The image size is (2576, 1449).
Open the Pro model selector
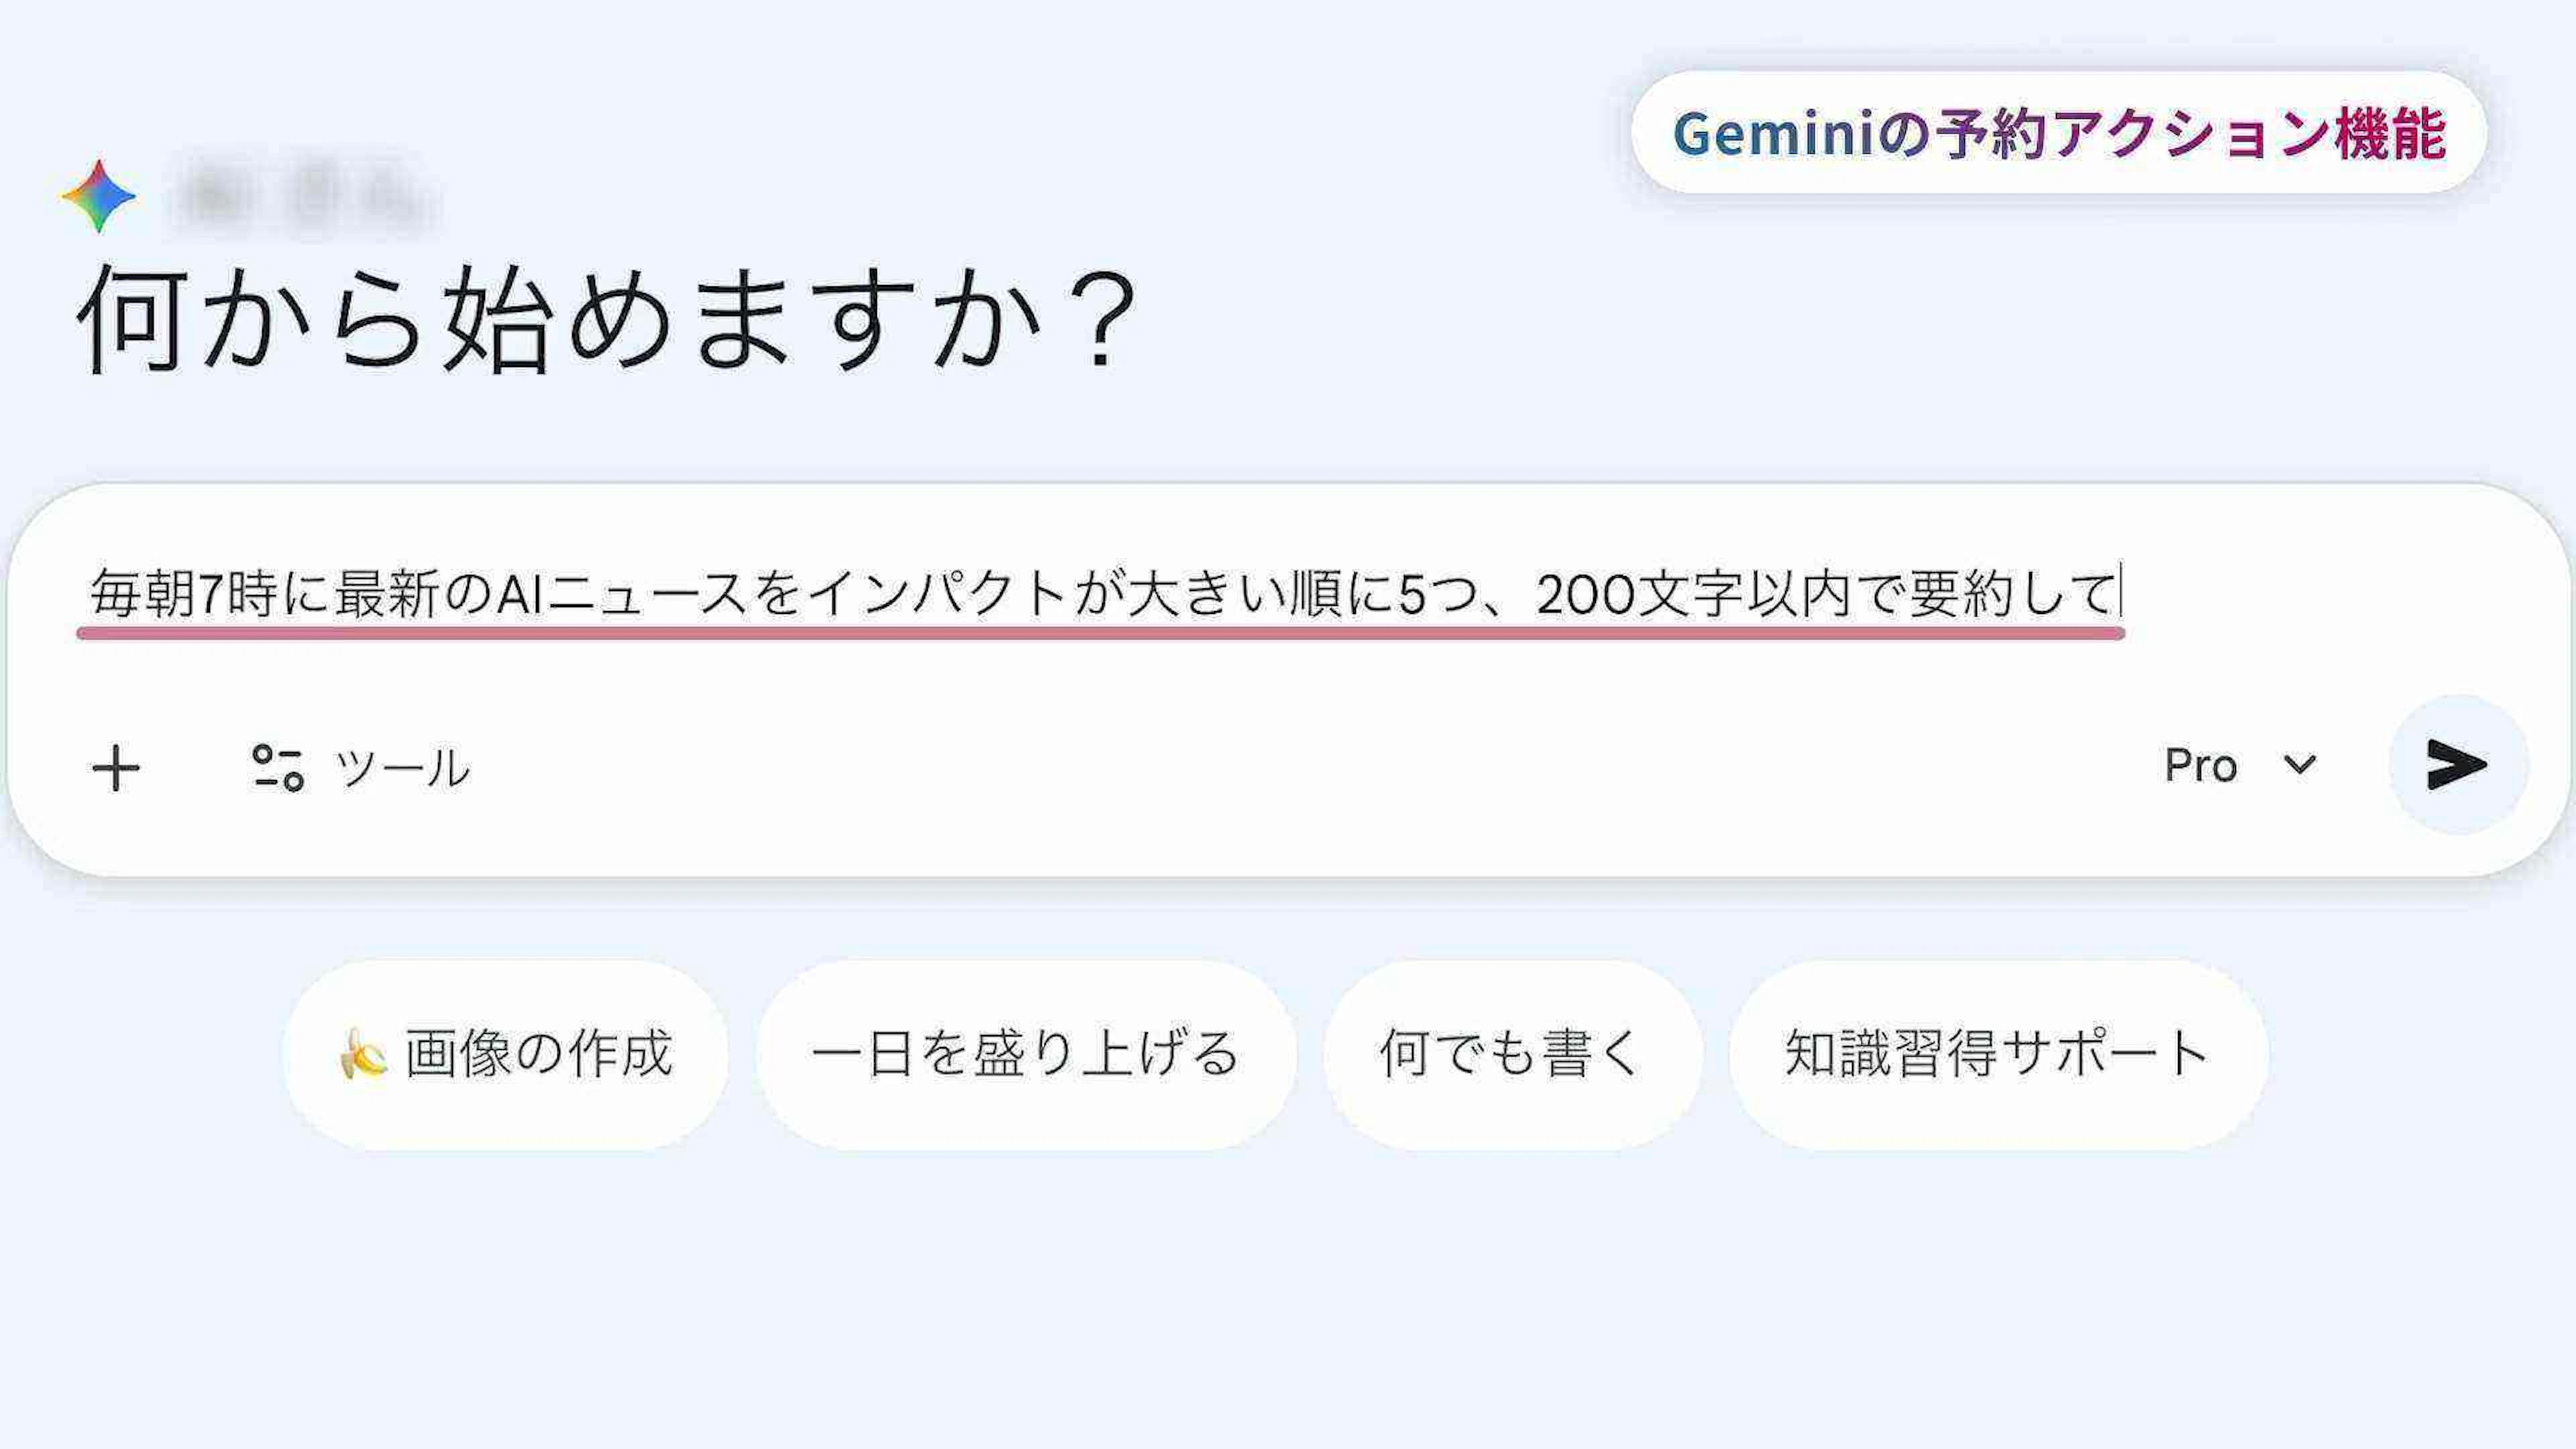[x=2200, y=766]
